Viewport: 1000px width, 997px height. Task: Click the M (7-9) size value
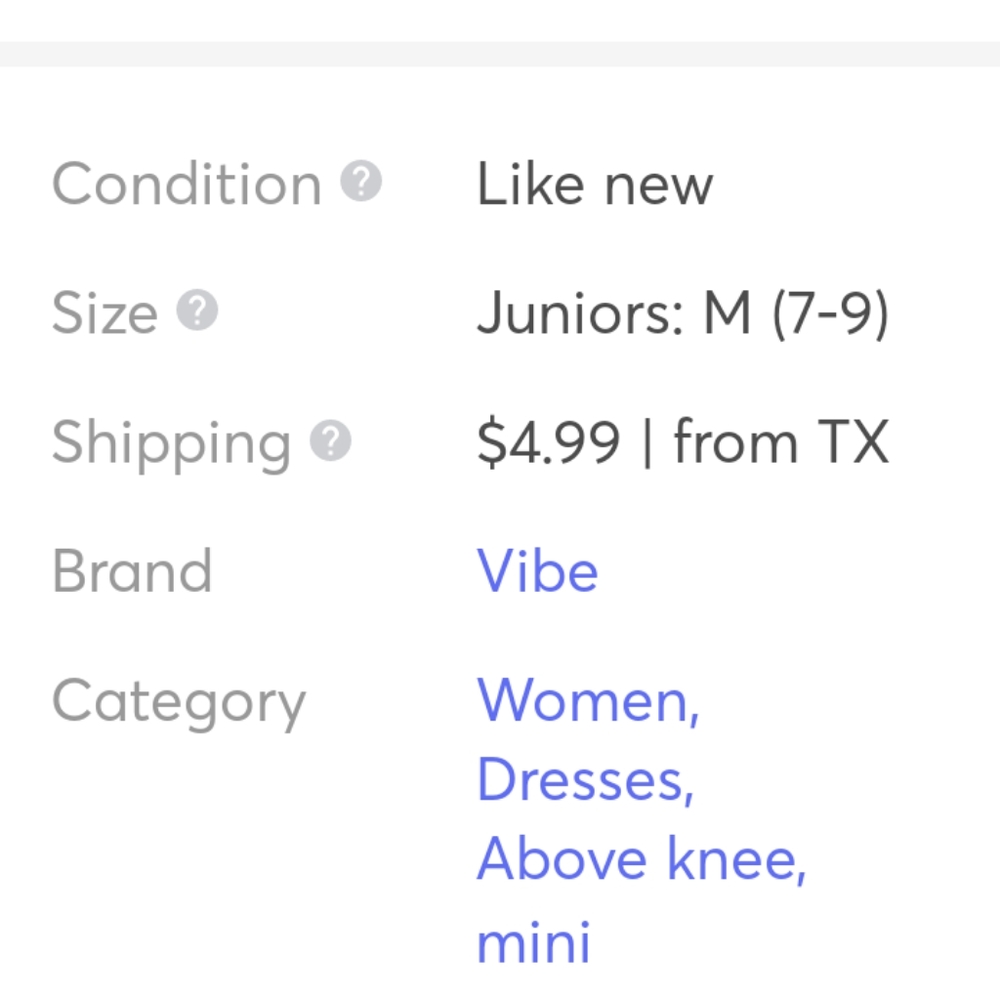coord(796,314)
